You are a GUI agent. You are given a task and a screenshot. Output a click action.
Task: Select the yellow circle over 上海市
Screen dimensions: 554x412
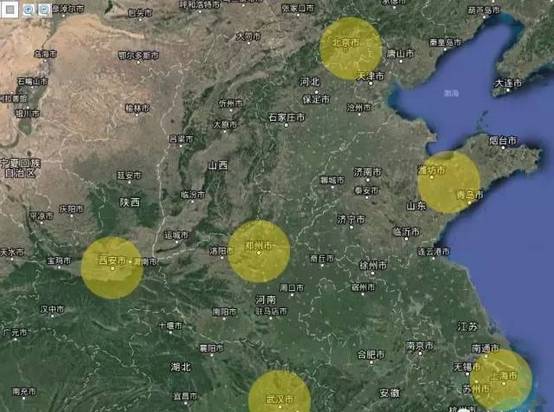pyautogui.click(x=501, y=379)
